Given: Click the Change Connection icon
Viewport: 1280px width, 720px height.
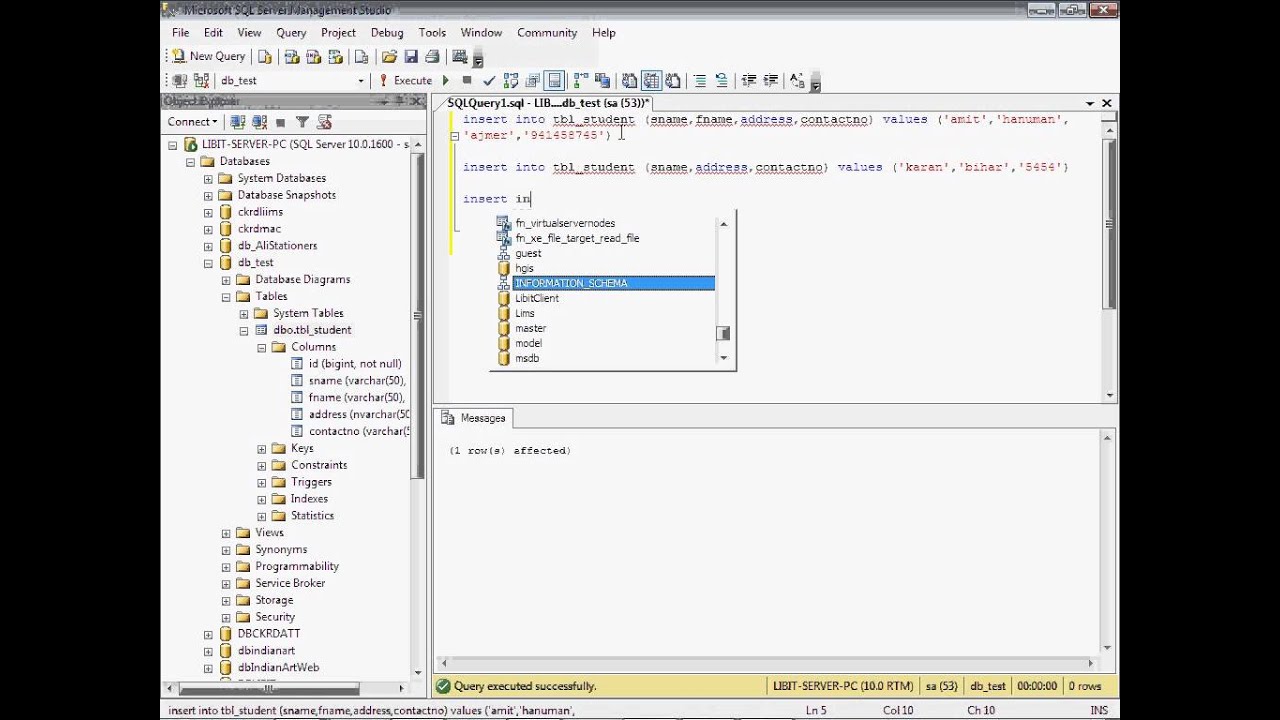Looking at the screenshot, I should pos(201,80).
